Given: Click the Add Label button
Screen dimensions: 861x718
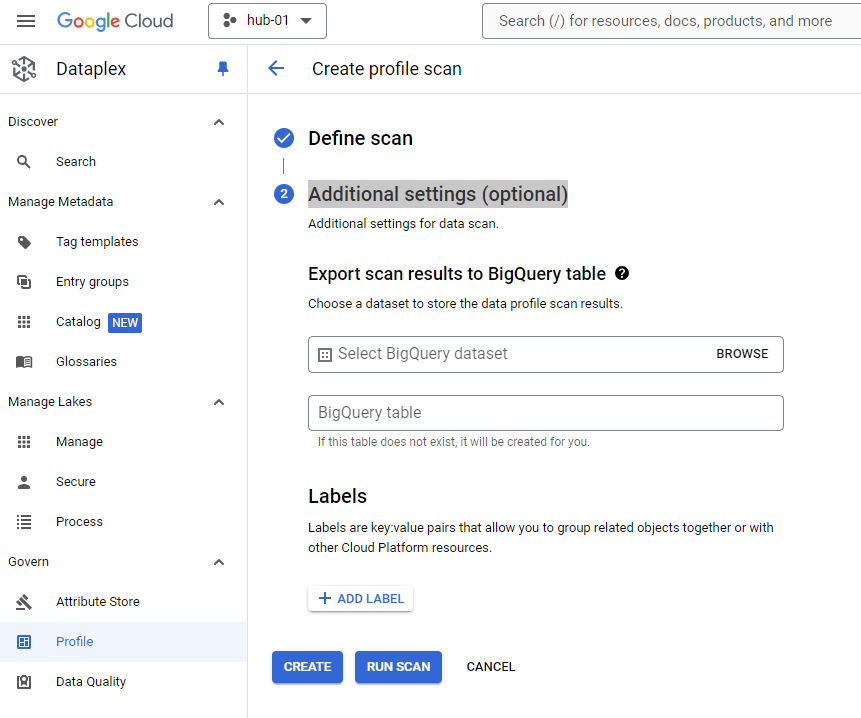Looking at the screenshot, I should tap(360, 599).
